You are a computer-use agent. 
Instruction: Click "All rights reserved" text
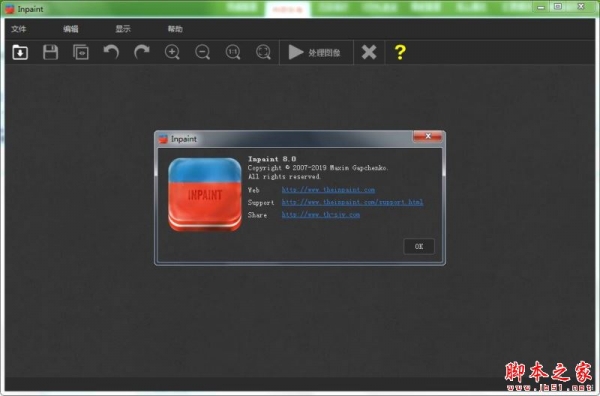(x=284, y=176)
